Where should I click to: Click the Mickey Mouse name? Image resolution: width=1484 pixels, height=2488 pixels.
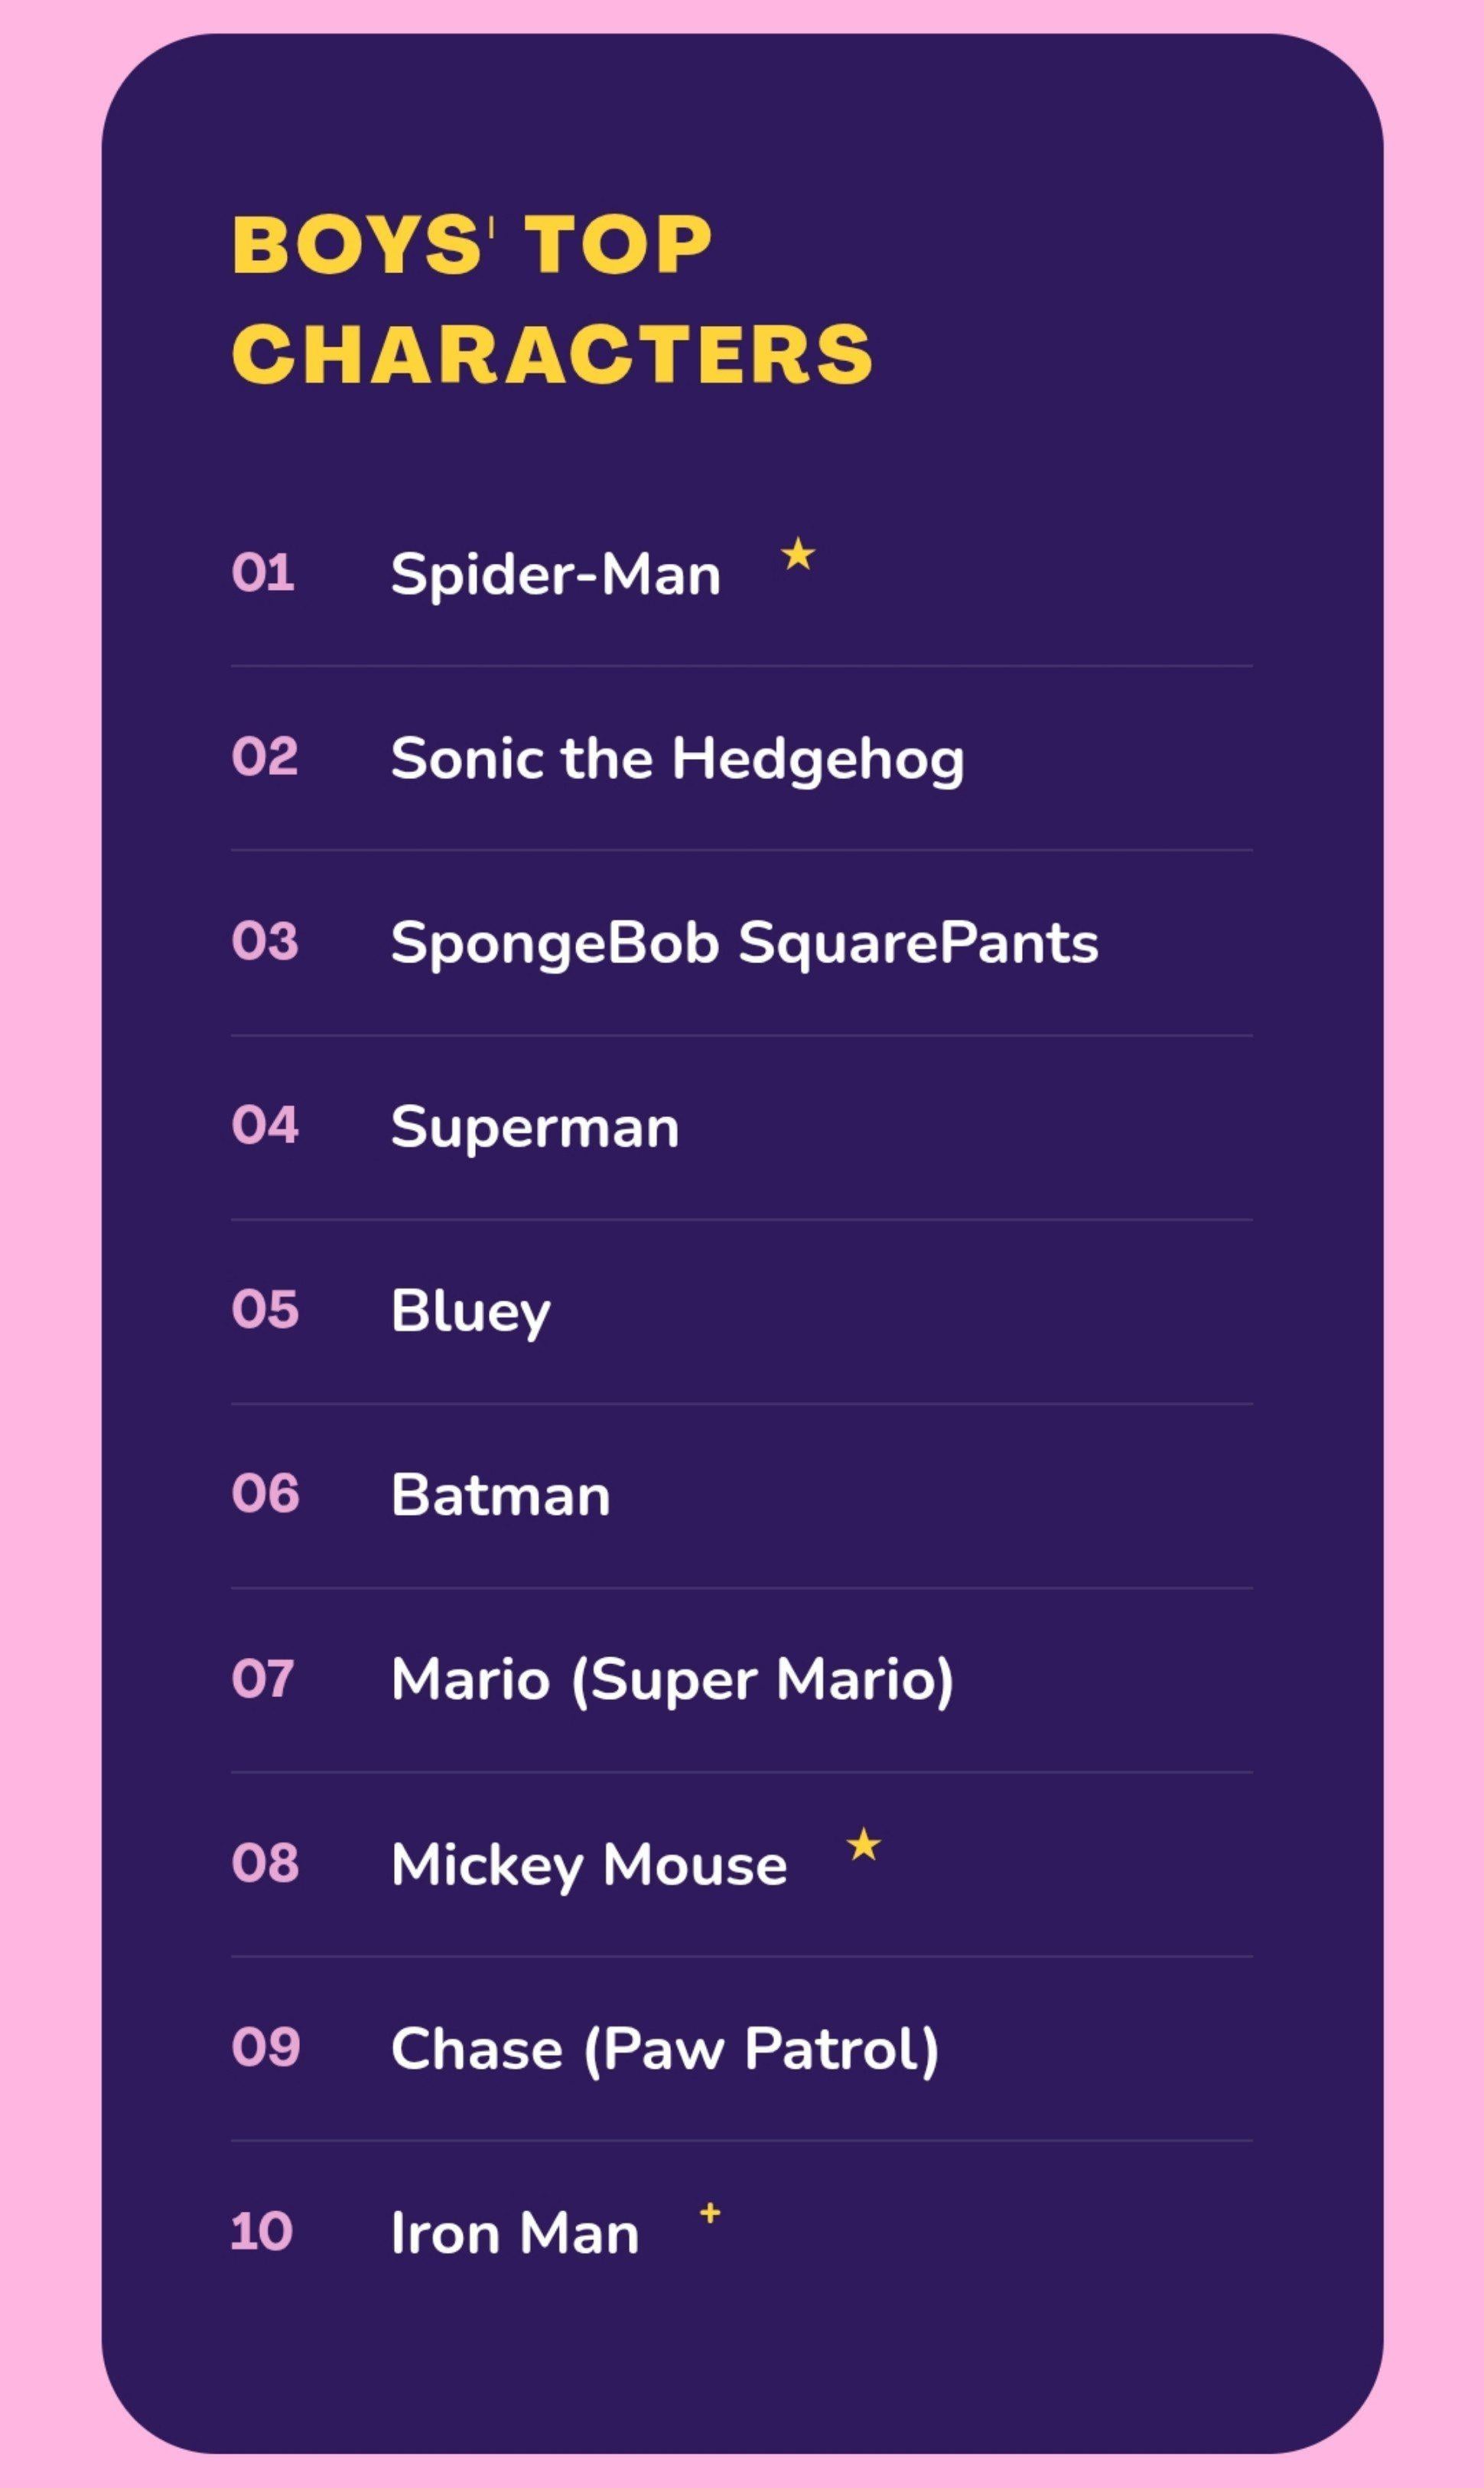[589, 1866]
